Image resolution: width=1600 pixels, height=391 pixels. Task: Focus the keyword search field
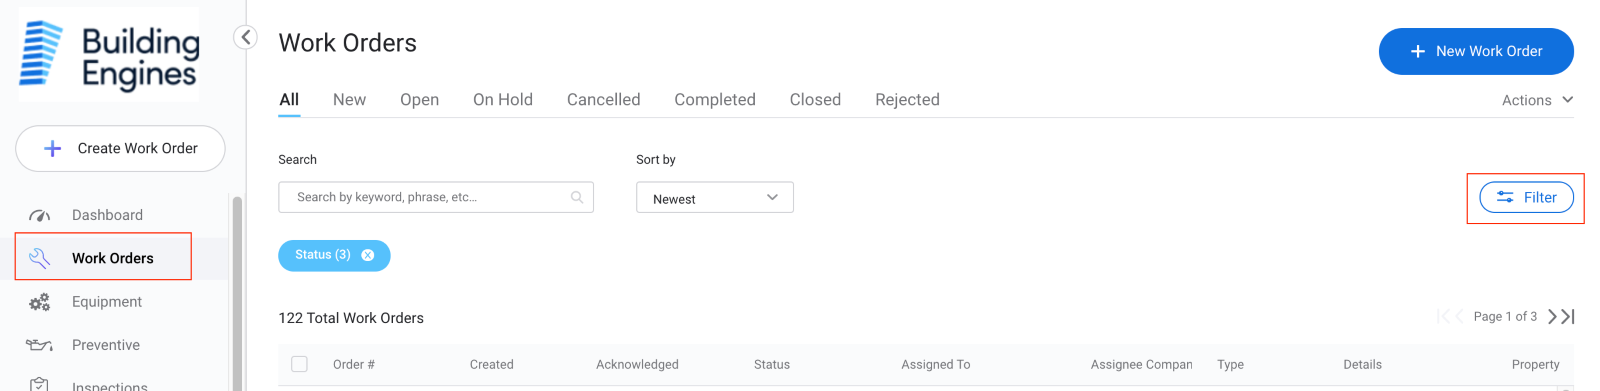436,197
